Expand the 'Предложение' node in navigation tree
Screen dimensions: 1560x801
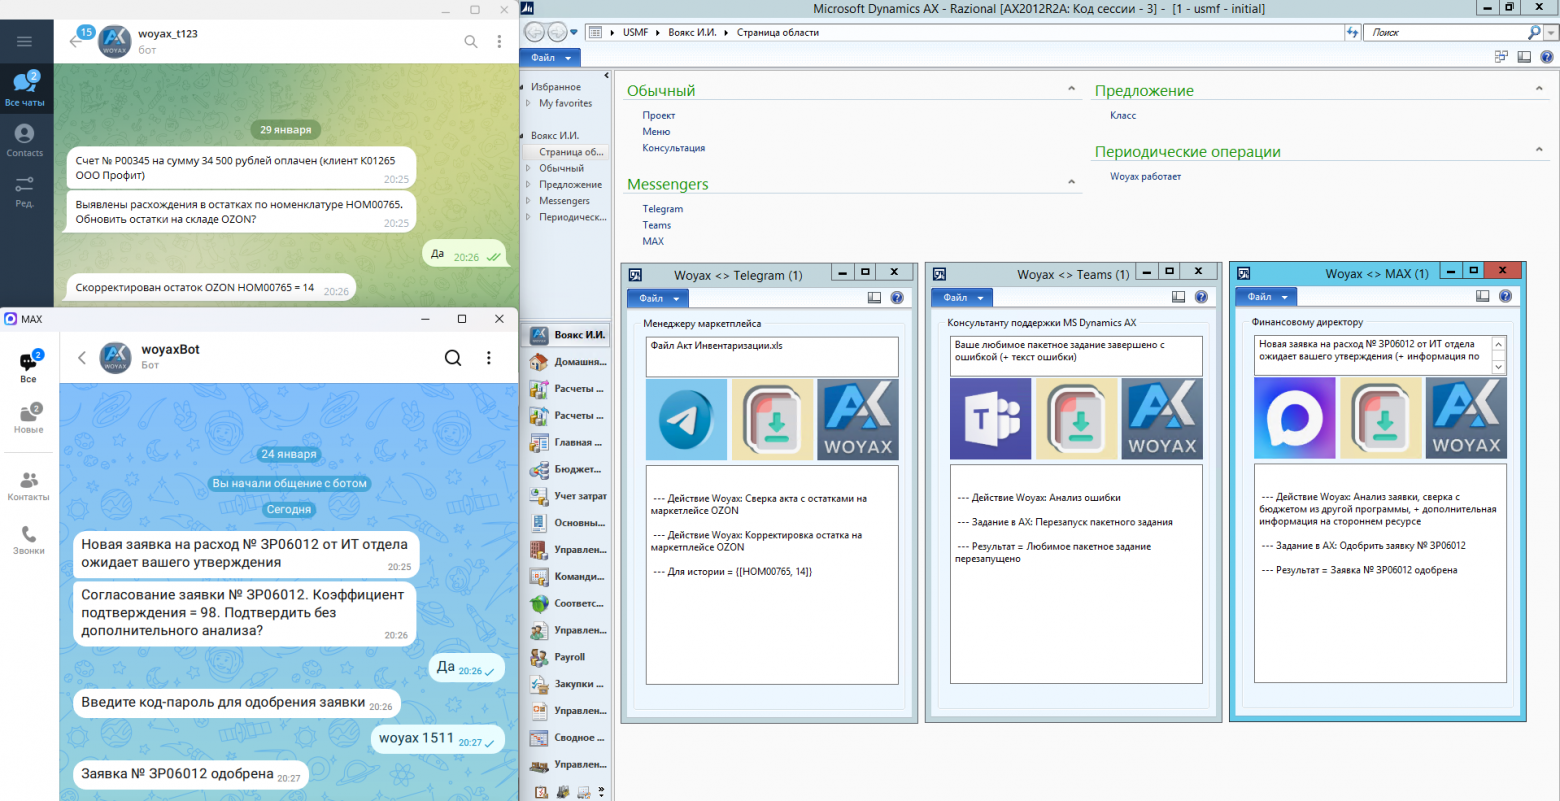529,185
